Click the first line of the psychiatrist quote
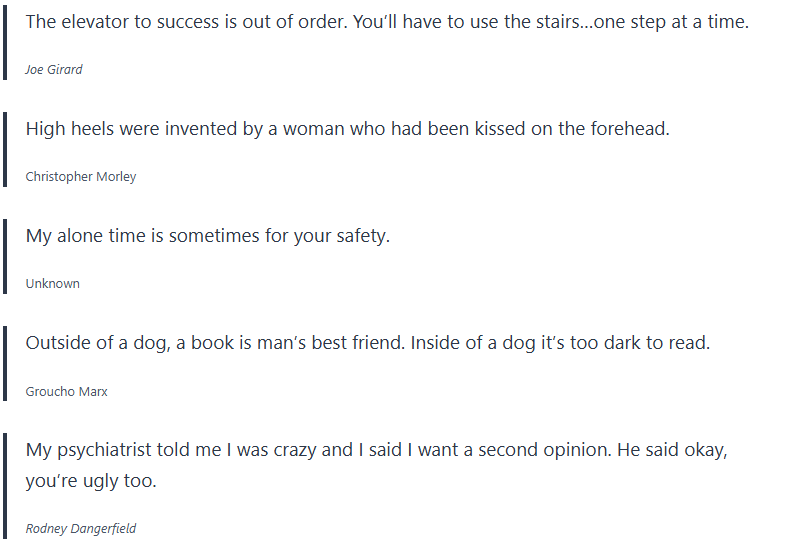The height and width of the screenshot is (545, 810). 376,450
